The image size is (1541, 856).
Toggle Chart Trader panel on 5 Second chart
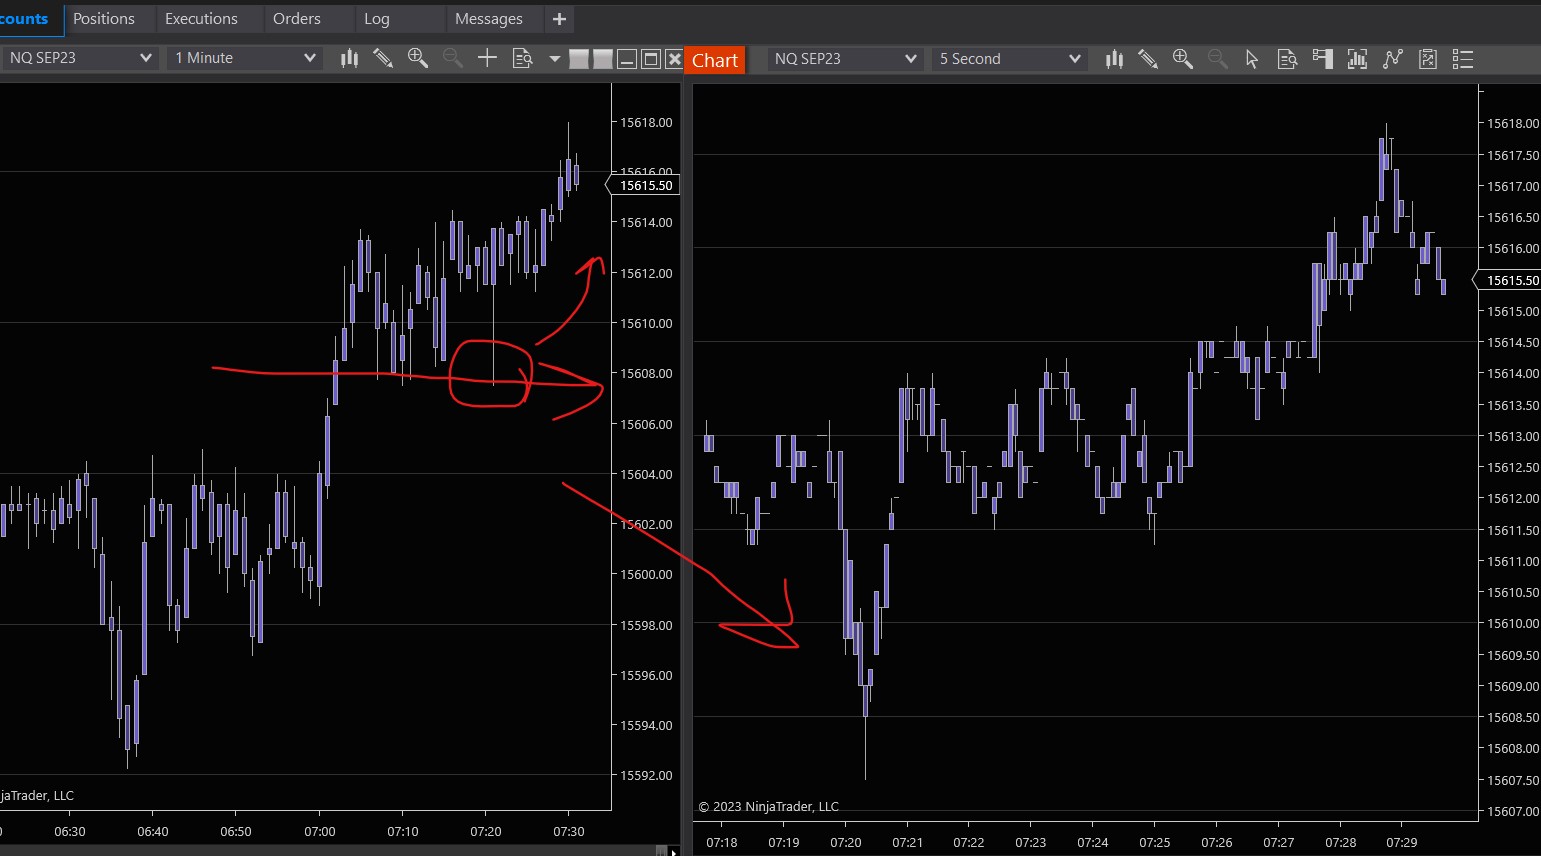pos(1322,60)
